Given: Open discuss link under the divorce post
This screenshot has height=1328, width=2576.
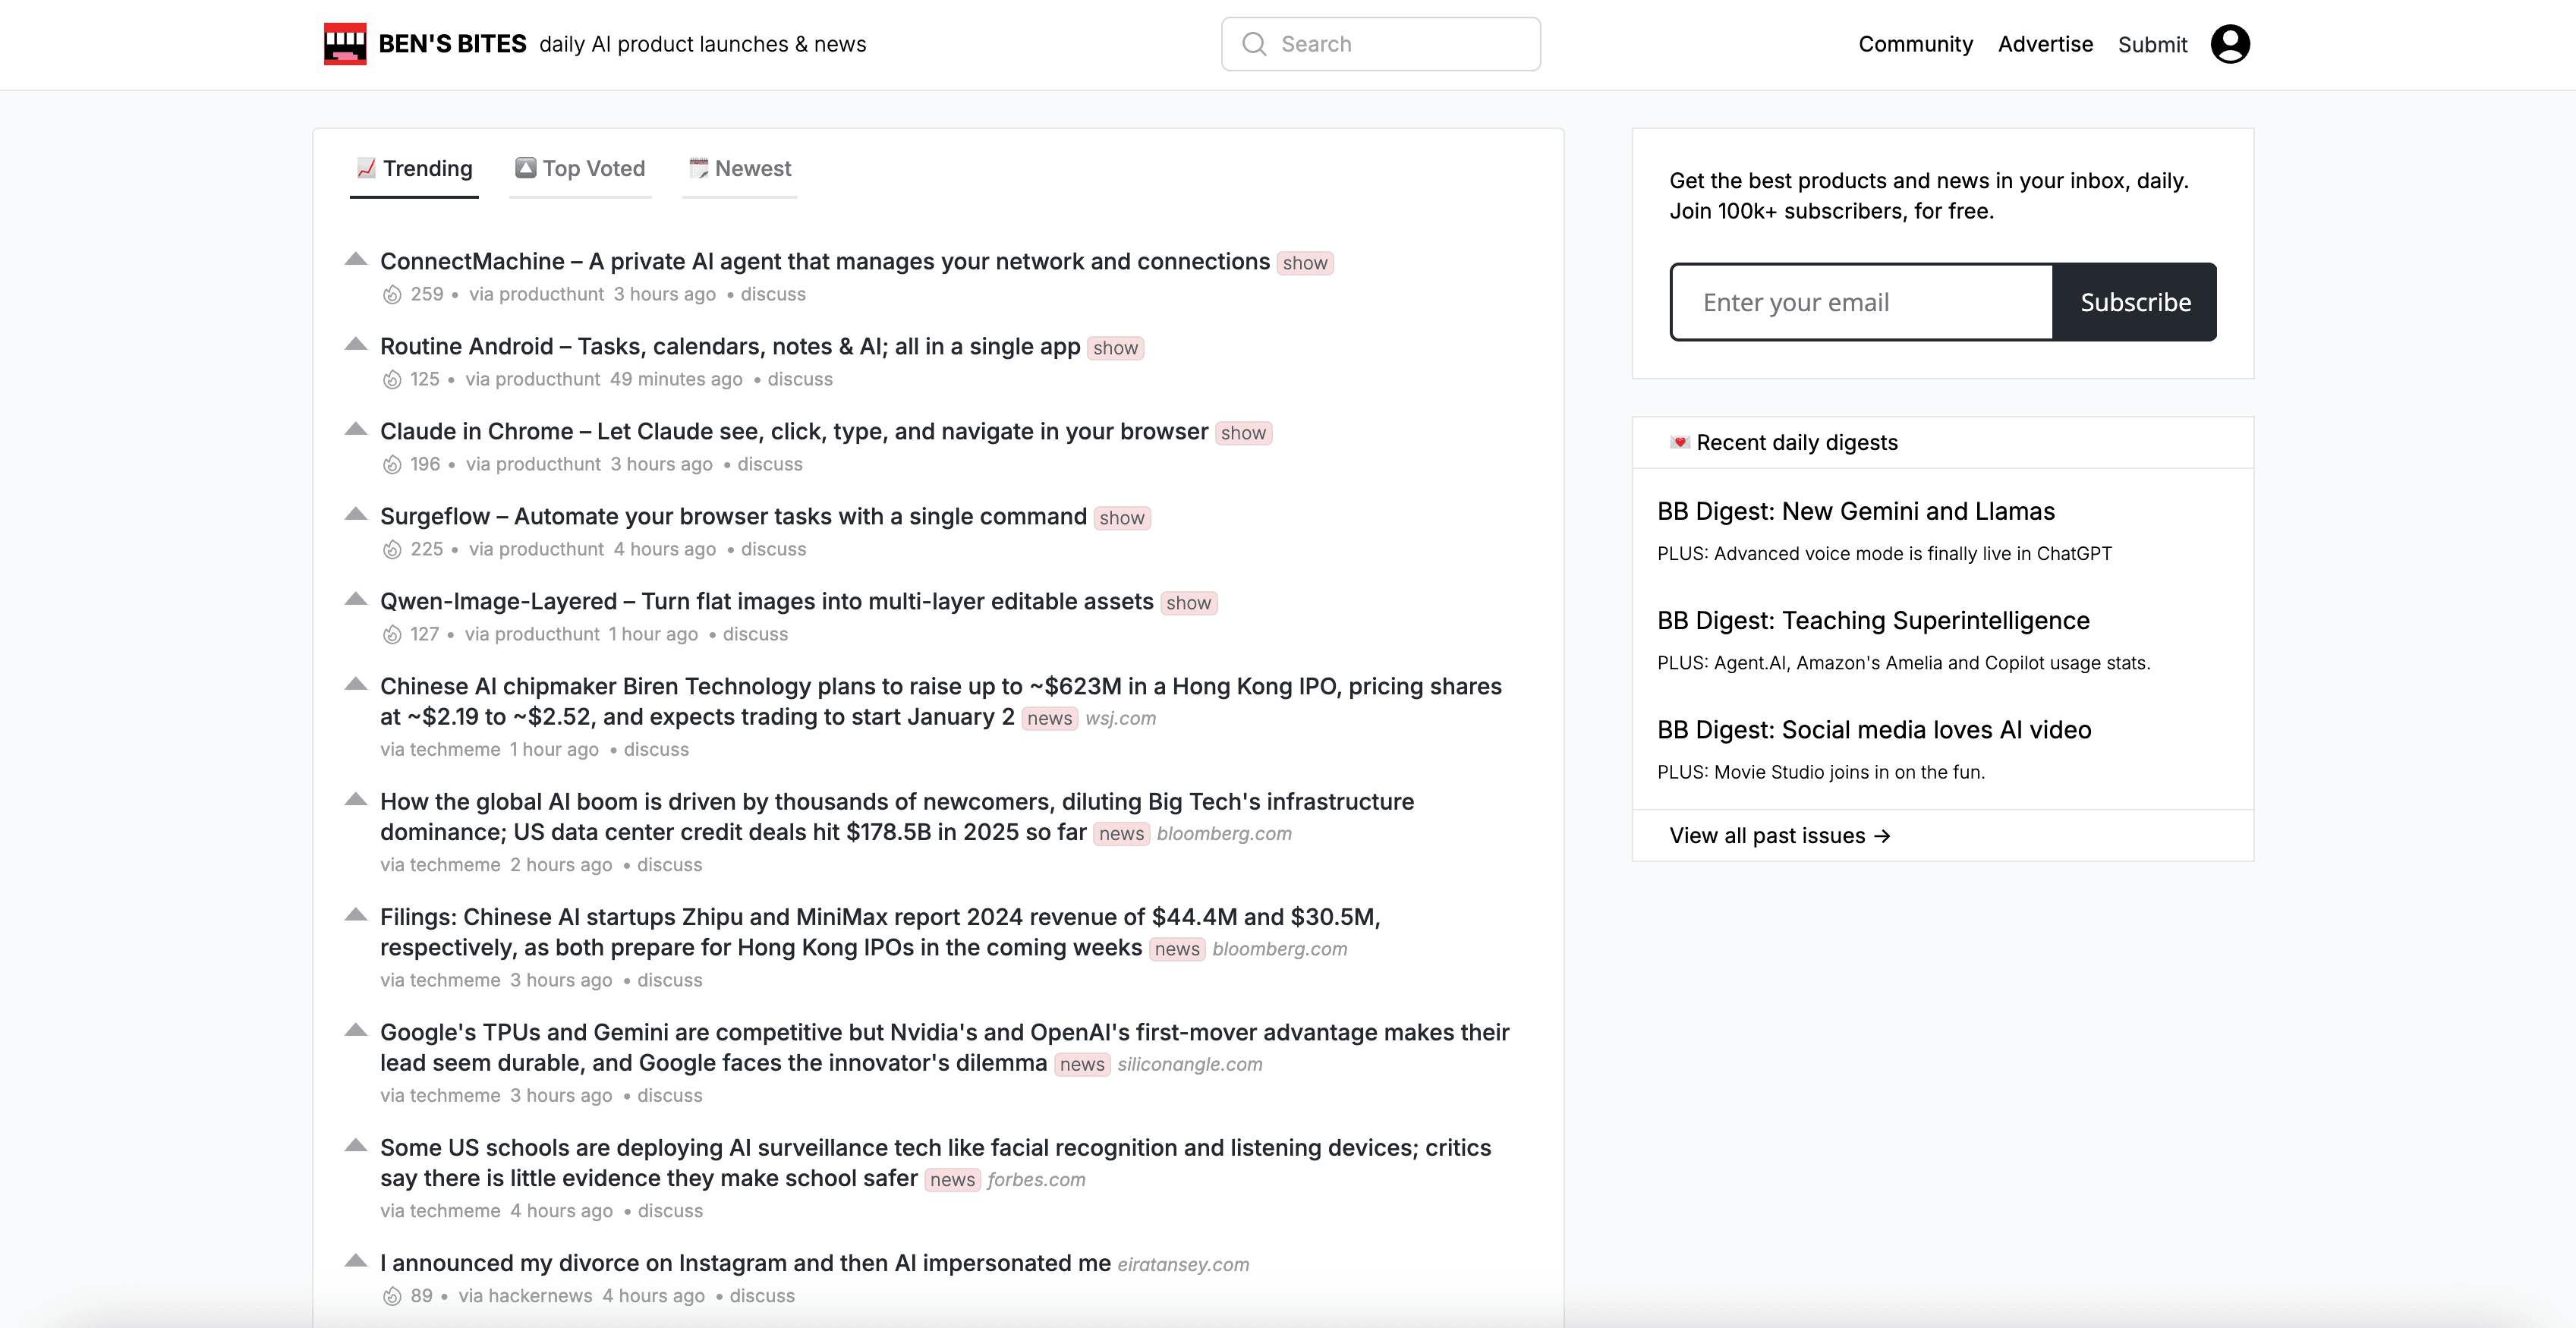Looking at the screenshot, I should pyautogui.click(x=762, y=1296).
